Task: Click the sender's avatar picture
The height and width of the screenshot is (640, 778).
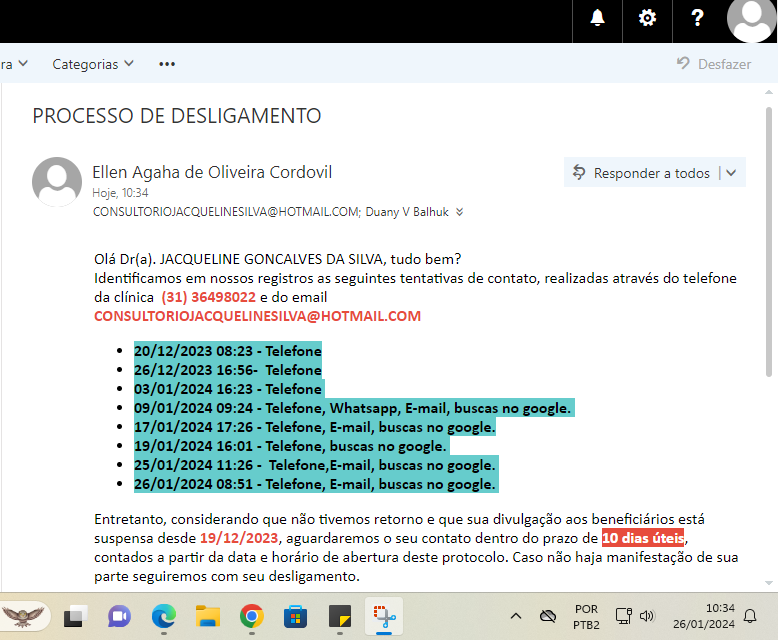Action: pyautogui.click(x=57, y=181)
